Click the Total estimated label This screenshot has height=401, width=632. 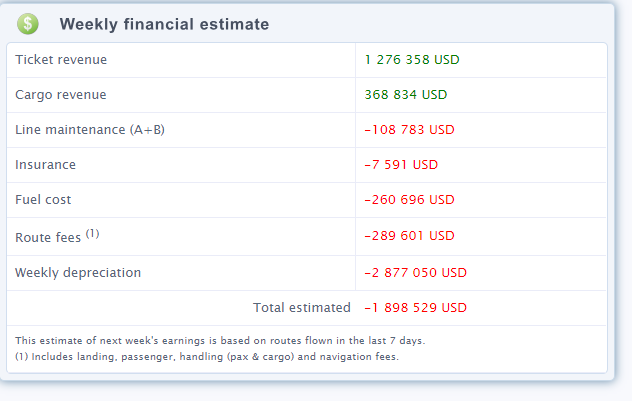(301, 308)
